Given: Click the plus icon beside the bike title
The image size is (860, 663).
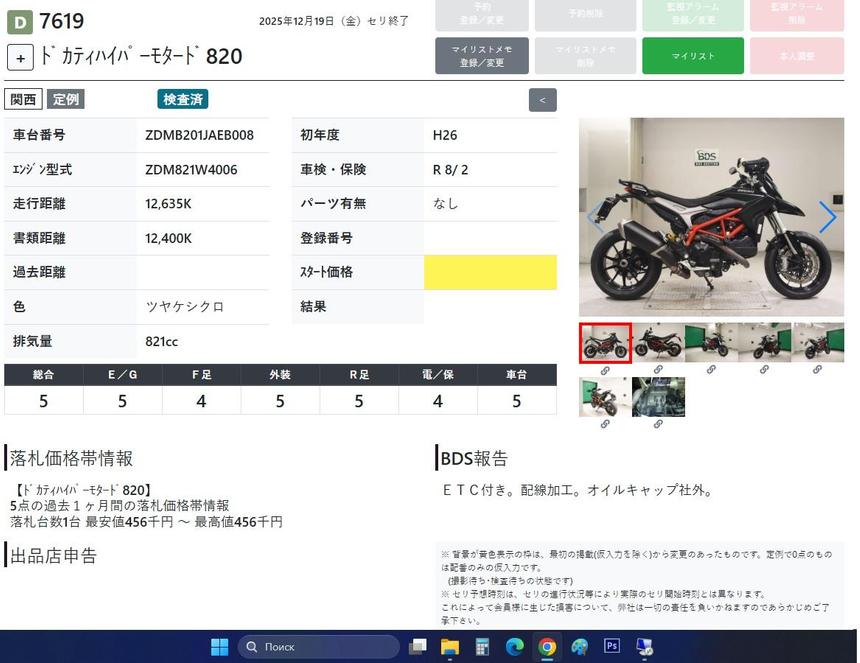Looking at the screenshot, I should (x=20, y=57).
